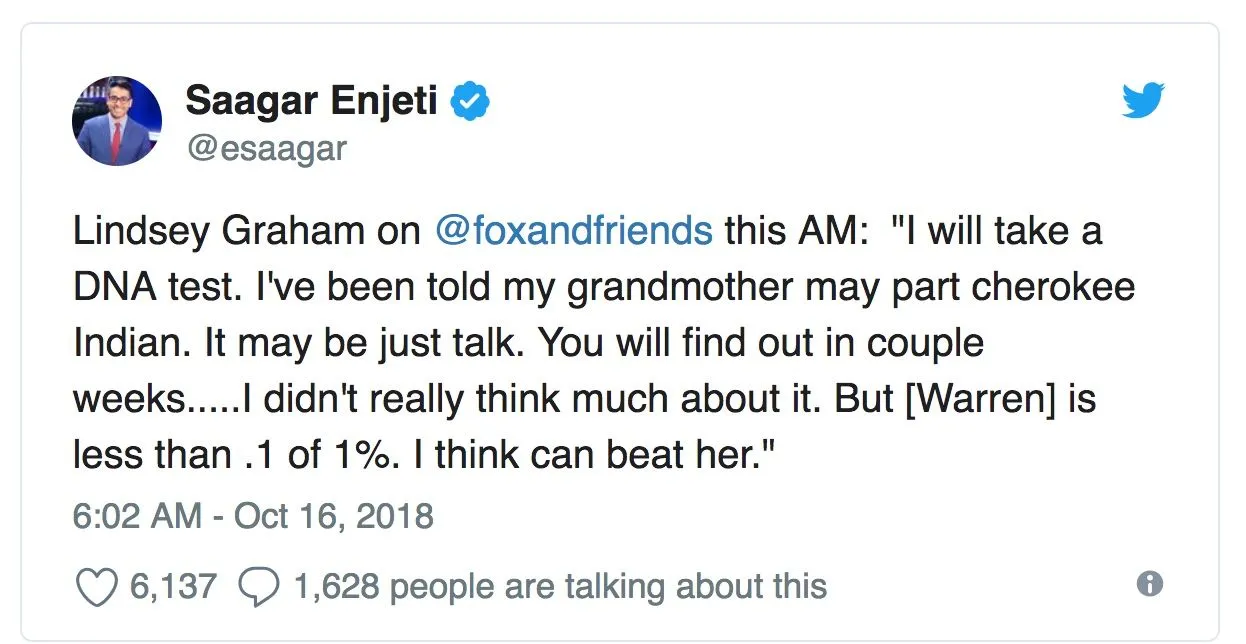This screenshot has height=644, width=1246.
Task: Open '1,628 people are talking about this'
Action: pyautogui.click(x=560, y=586)
